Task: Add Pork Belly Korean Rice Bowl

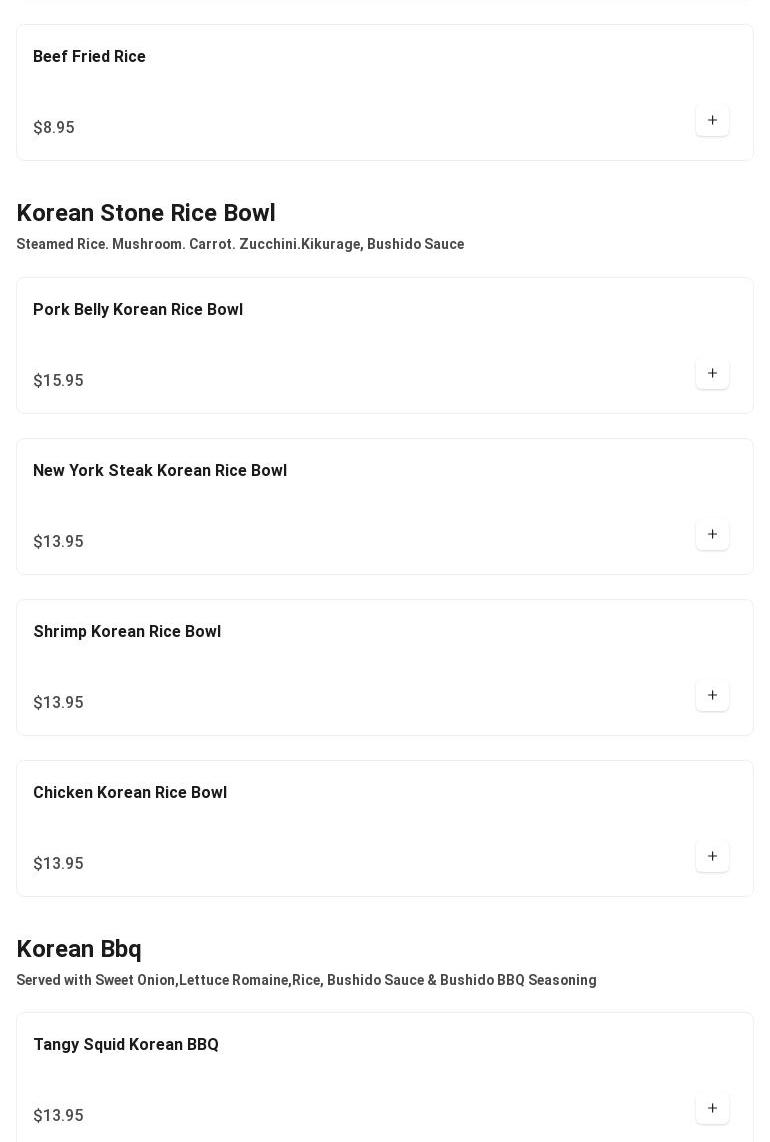Action: [x=712, y=374]
